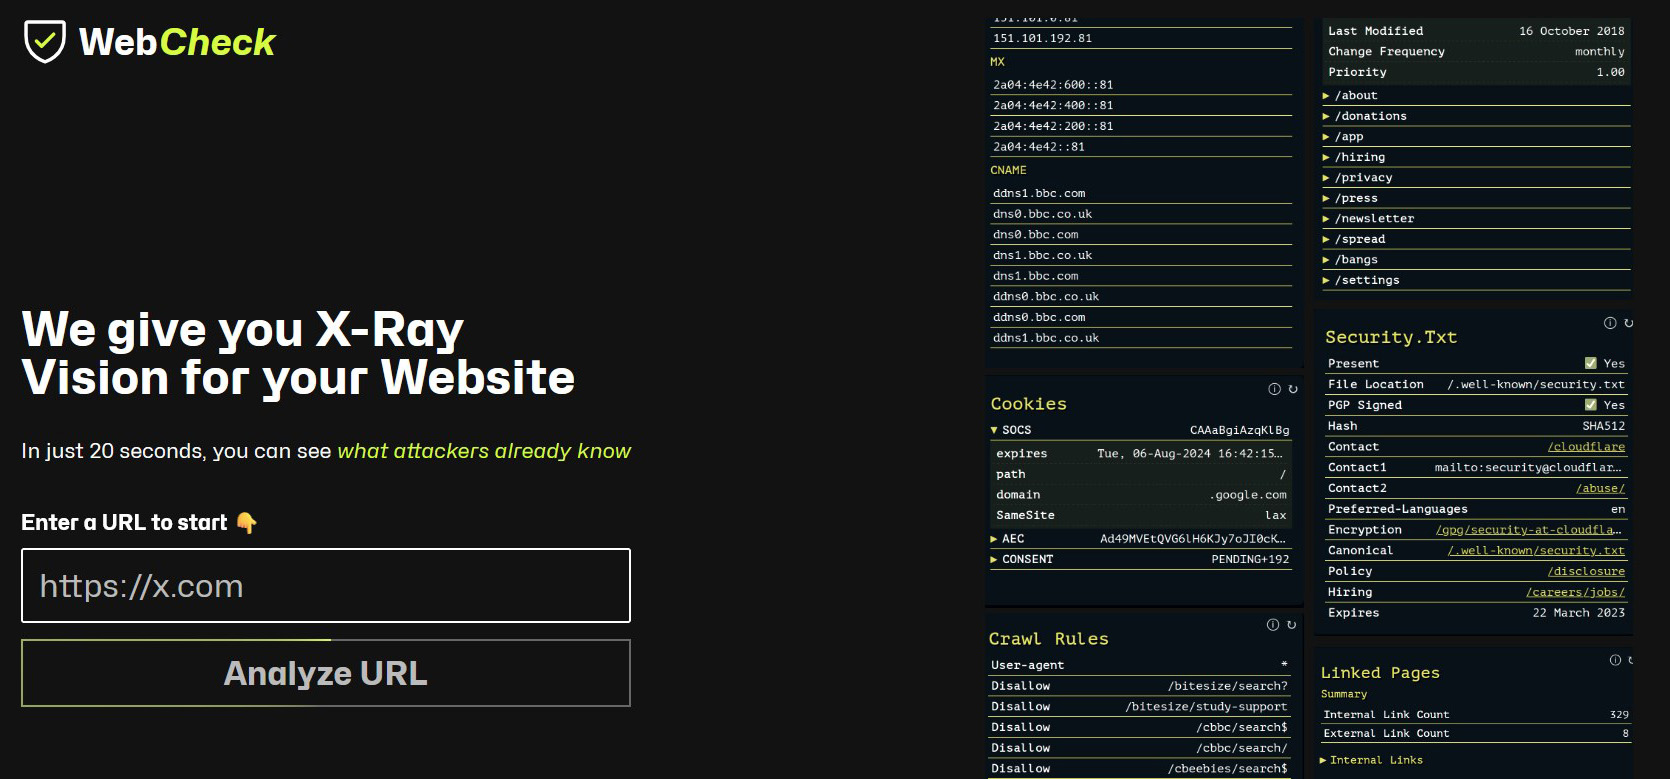The width and height of the screenshot is (1670, 779).
Task: Focus the URL input field
Action: coord(326,585)
